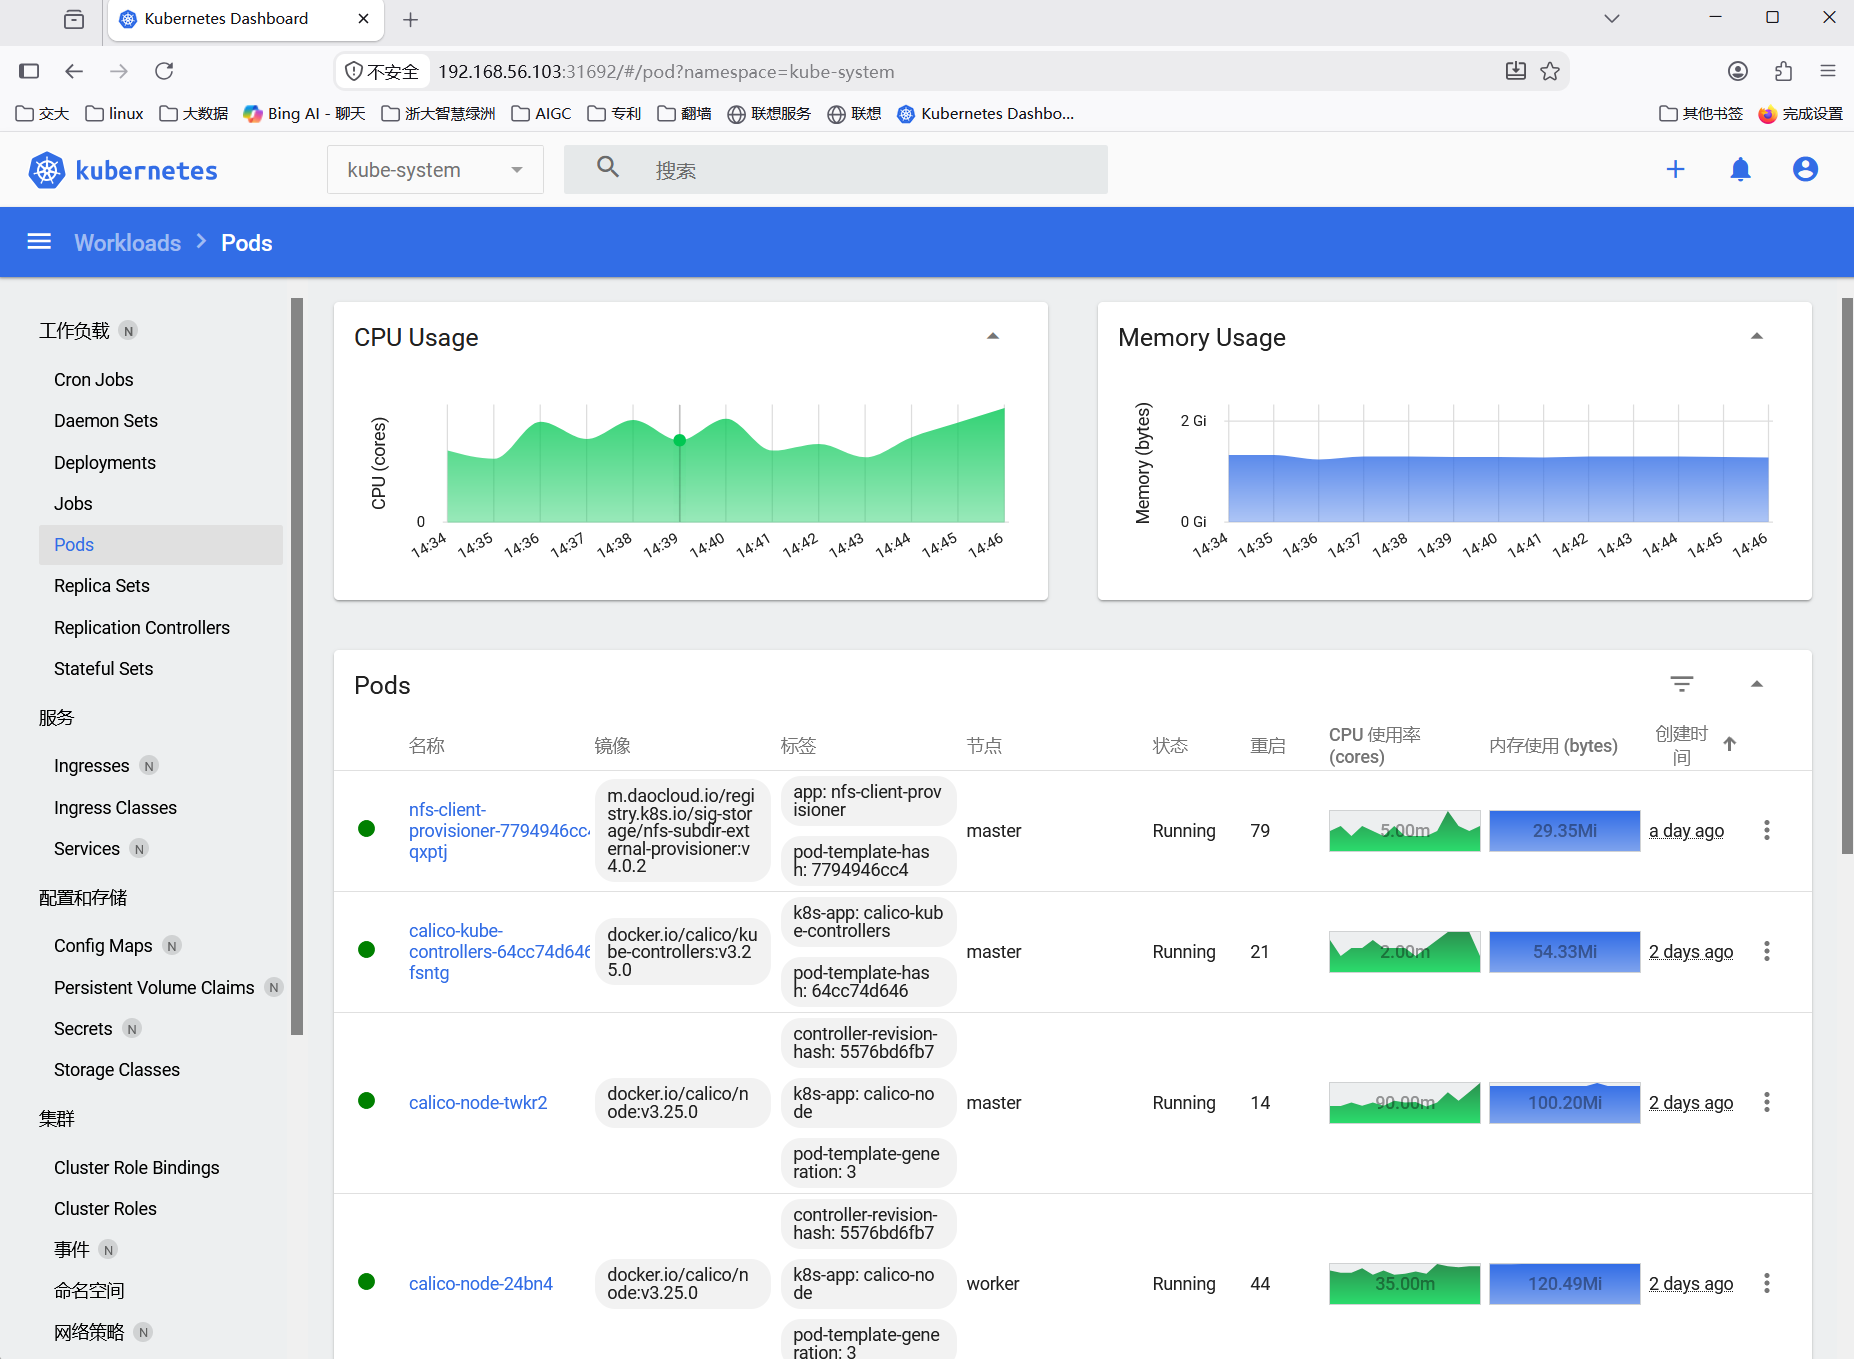Open actions menu for calico-node-twkr2 pod

coord(1767,1102)
